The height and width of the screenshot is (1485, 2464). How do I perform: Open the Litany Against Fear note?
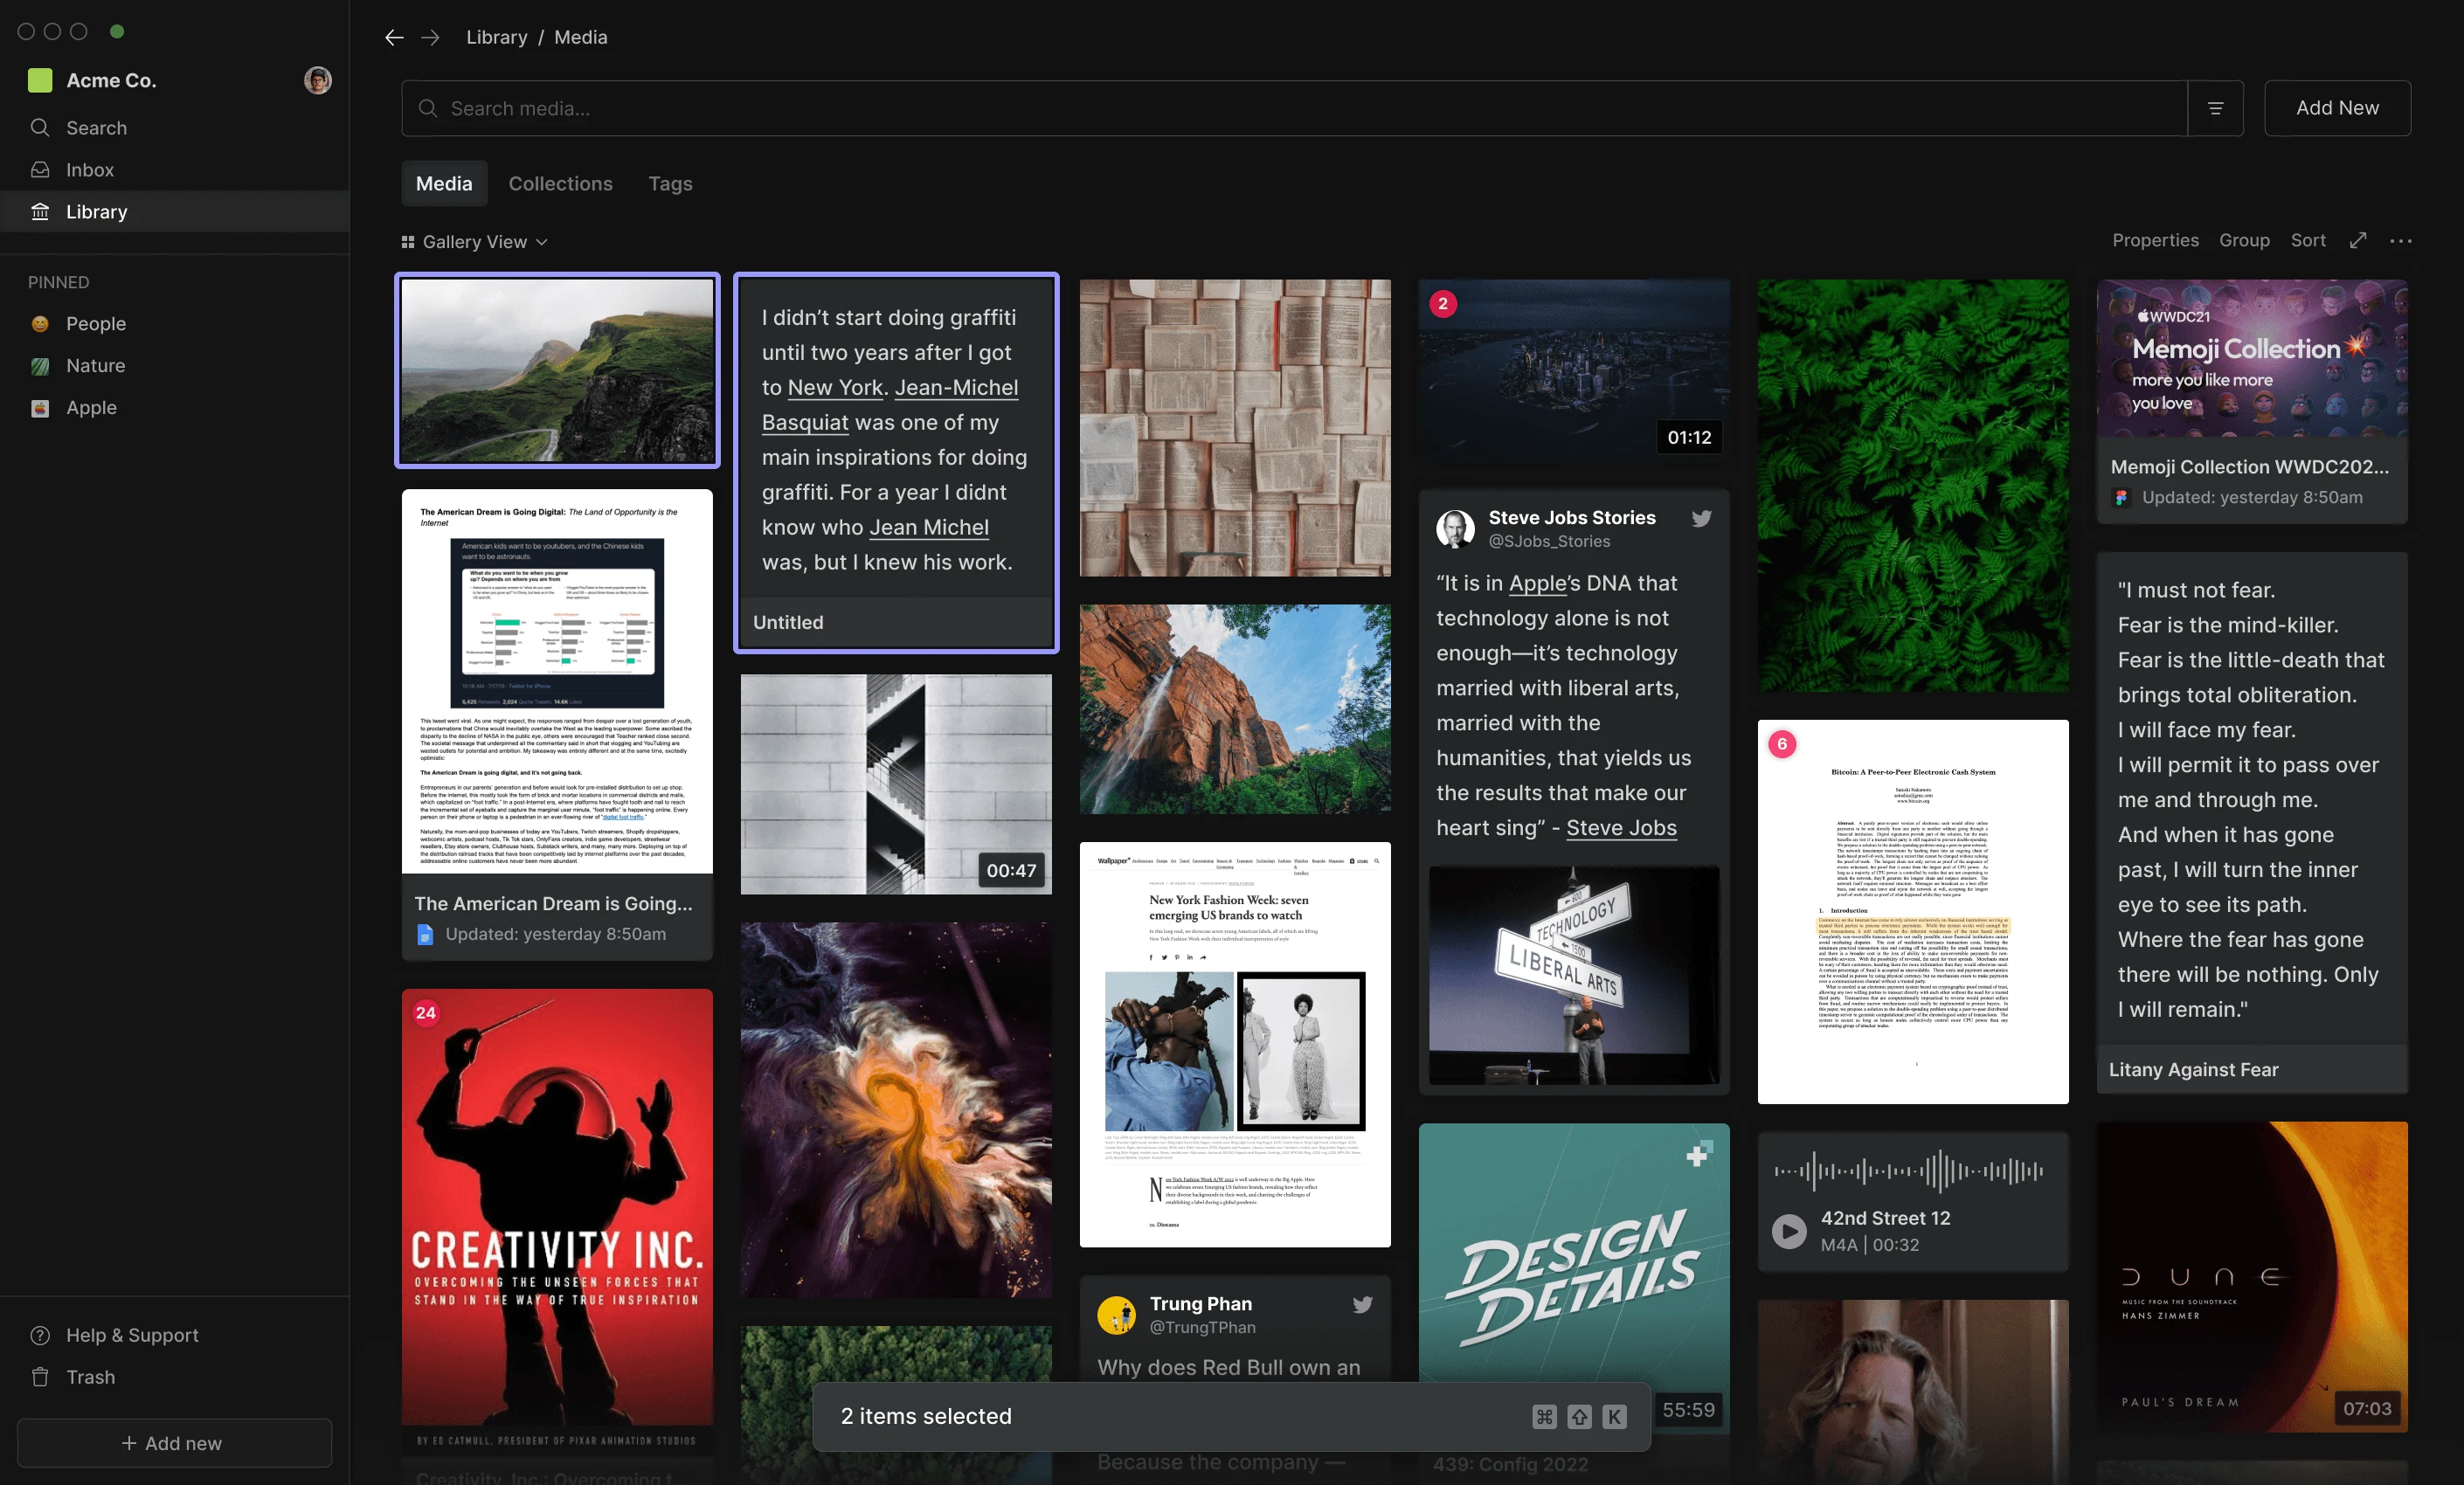point(2251,822)
